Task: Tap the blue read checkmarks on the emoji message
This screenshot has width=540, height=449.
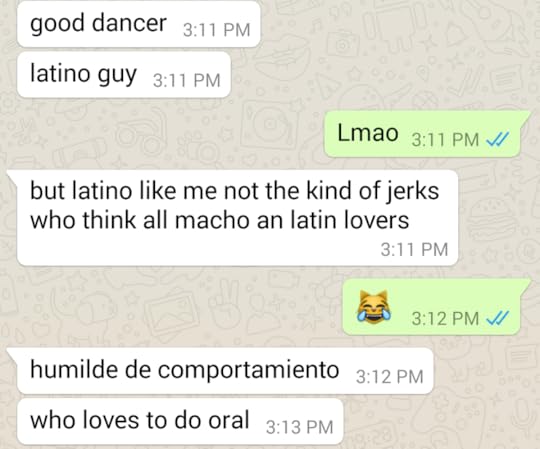Action: click(x=497, y=318)
